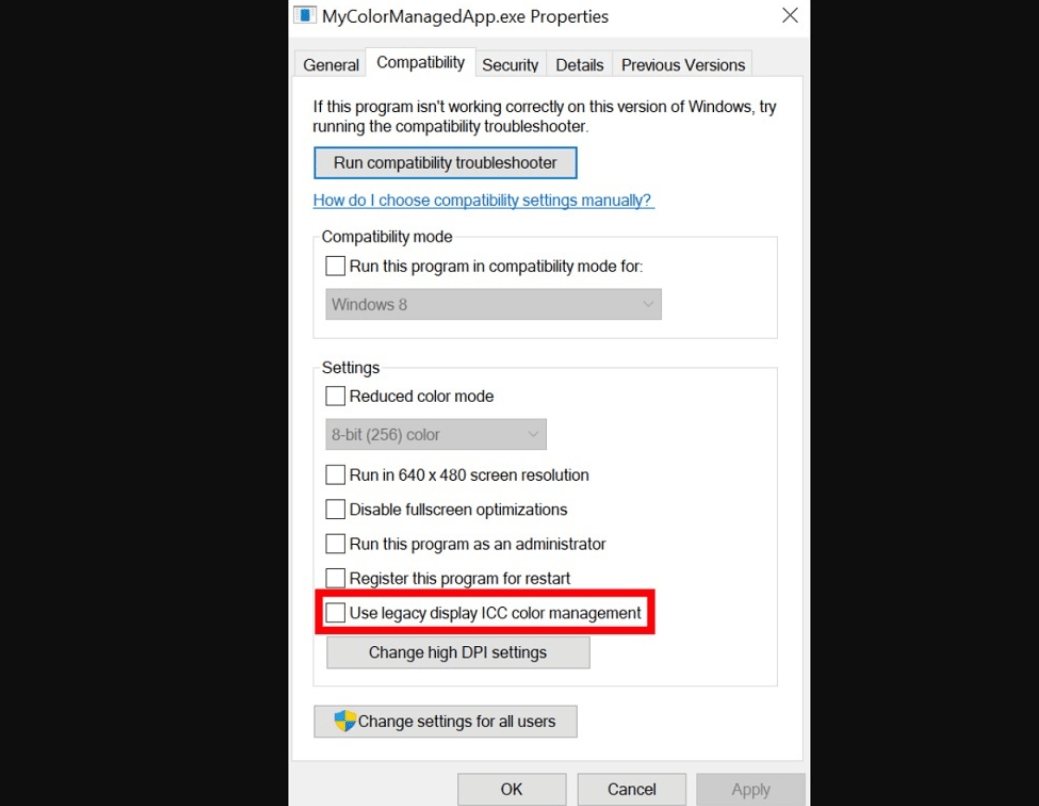The width and height of the screenshot is (1039, 806).
Task: Open the Windows 8 compatibility mode dropdown
Action: pos(493,304)
